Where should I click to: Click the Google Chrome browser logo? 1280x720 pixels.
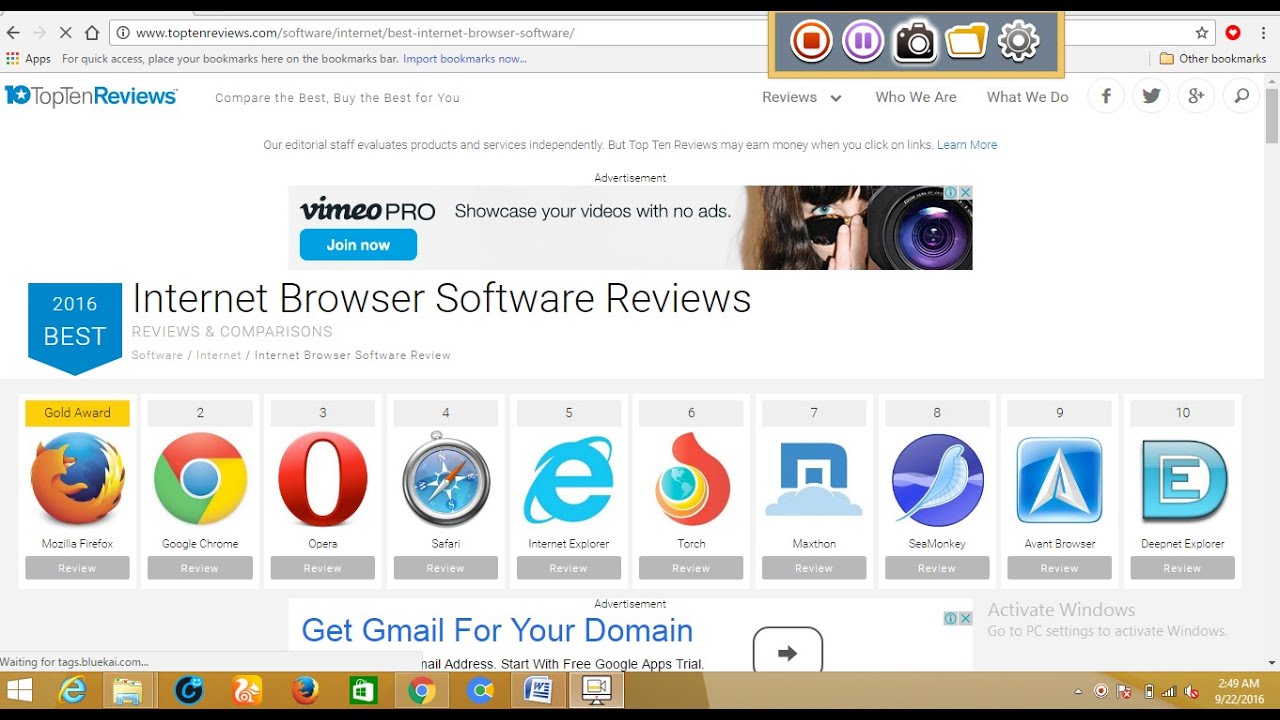pos(200,479)
